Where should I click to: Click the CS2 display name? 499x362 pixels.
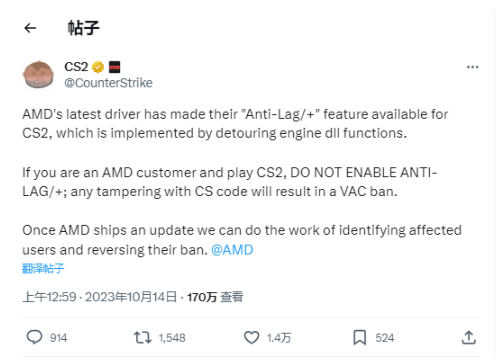point(76,67)
